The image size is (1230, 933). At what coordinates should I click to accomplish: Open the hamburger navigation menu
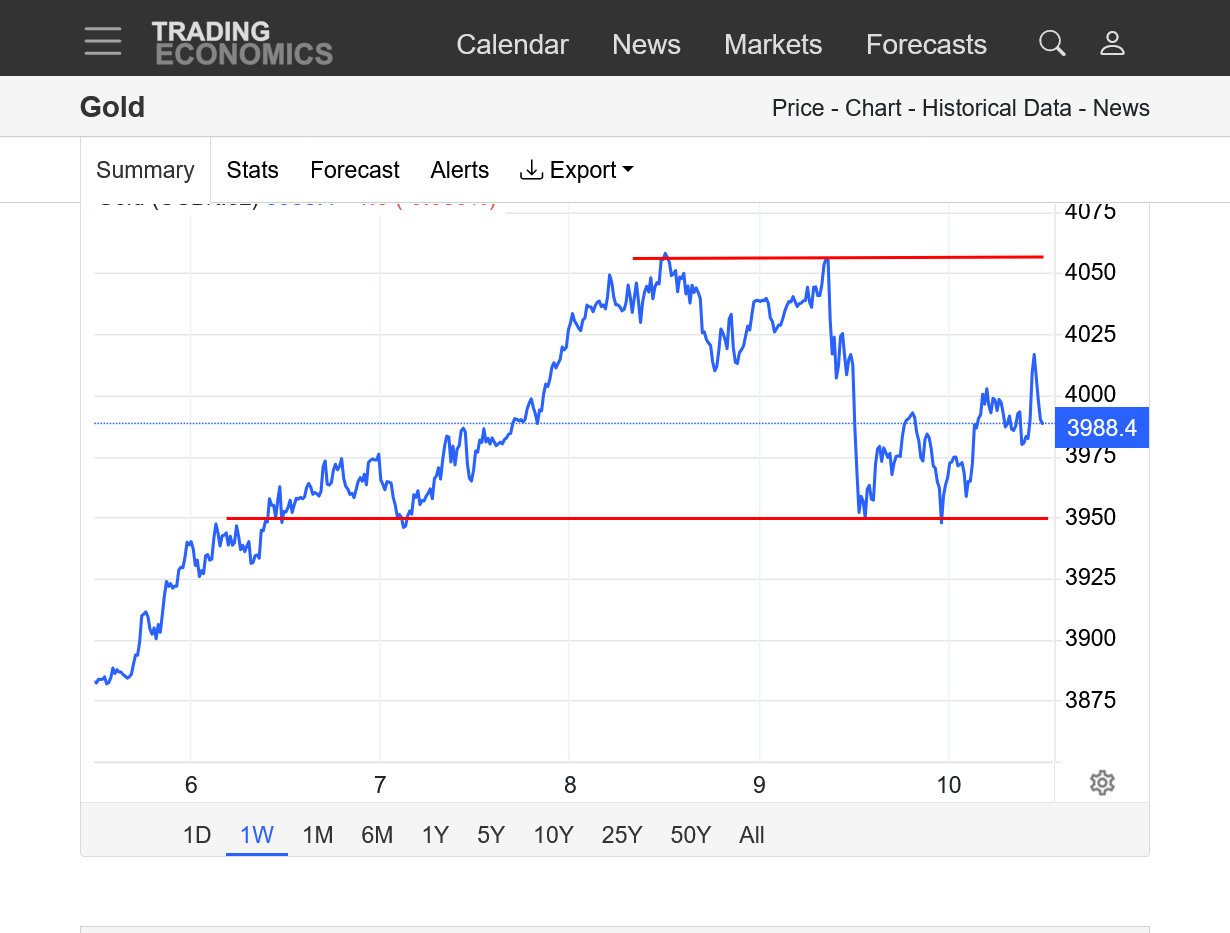103,42
